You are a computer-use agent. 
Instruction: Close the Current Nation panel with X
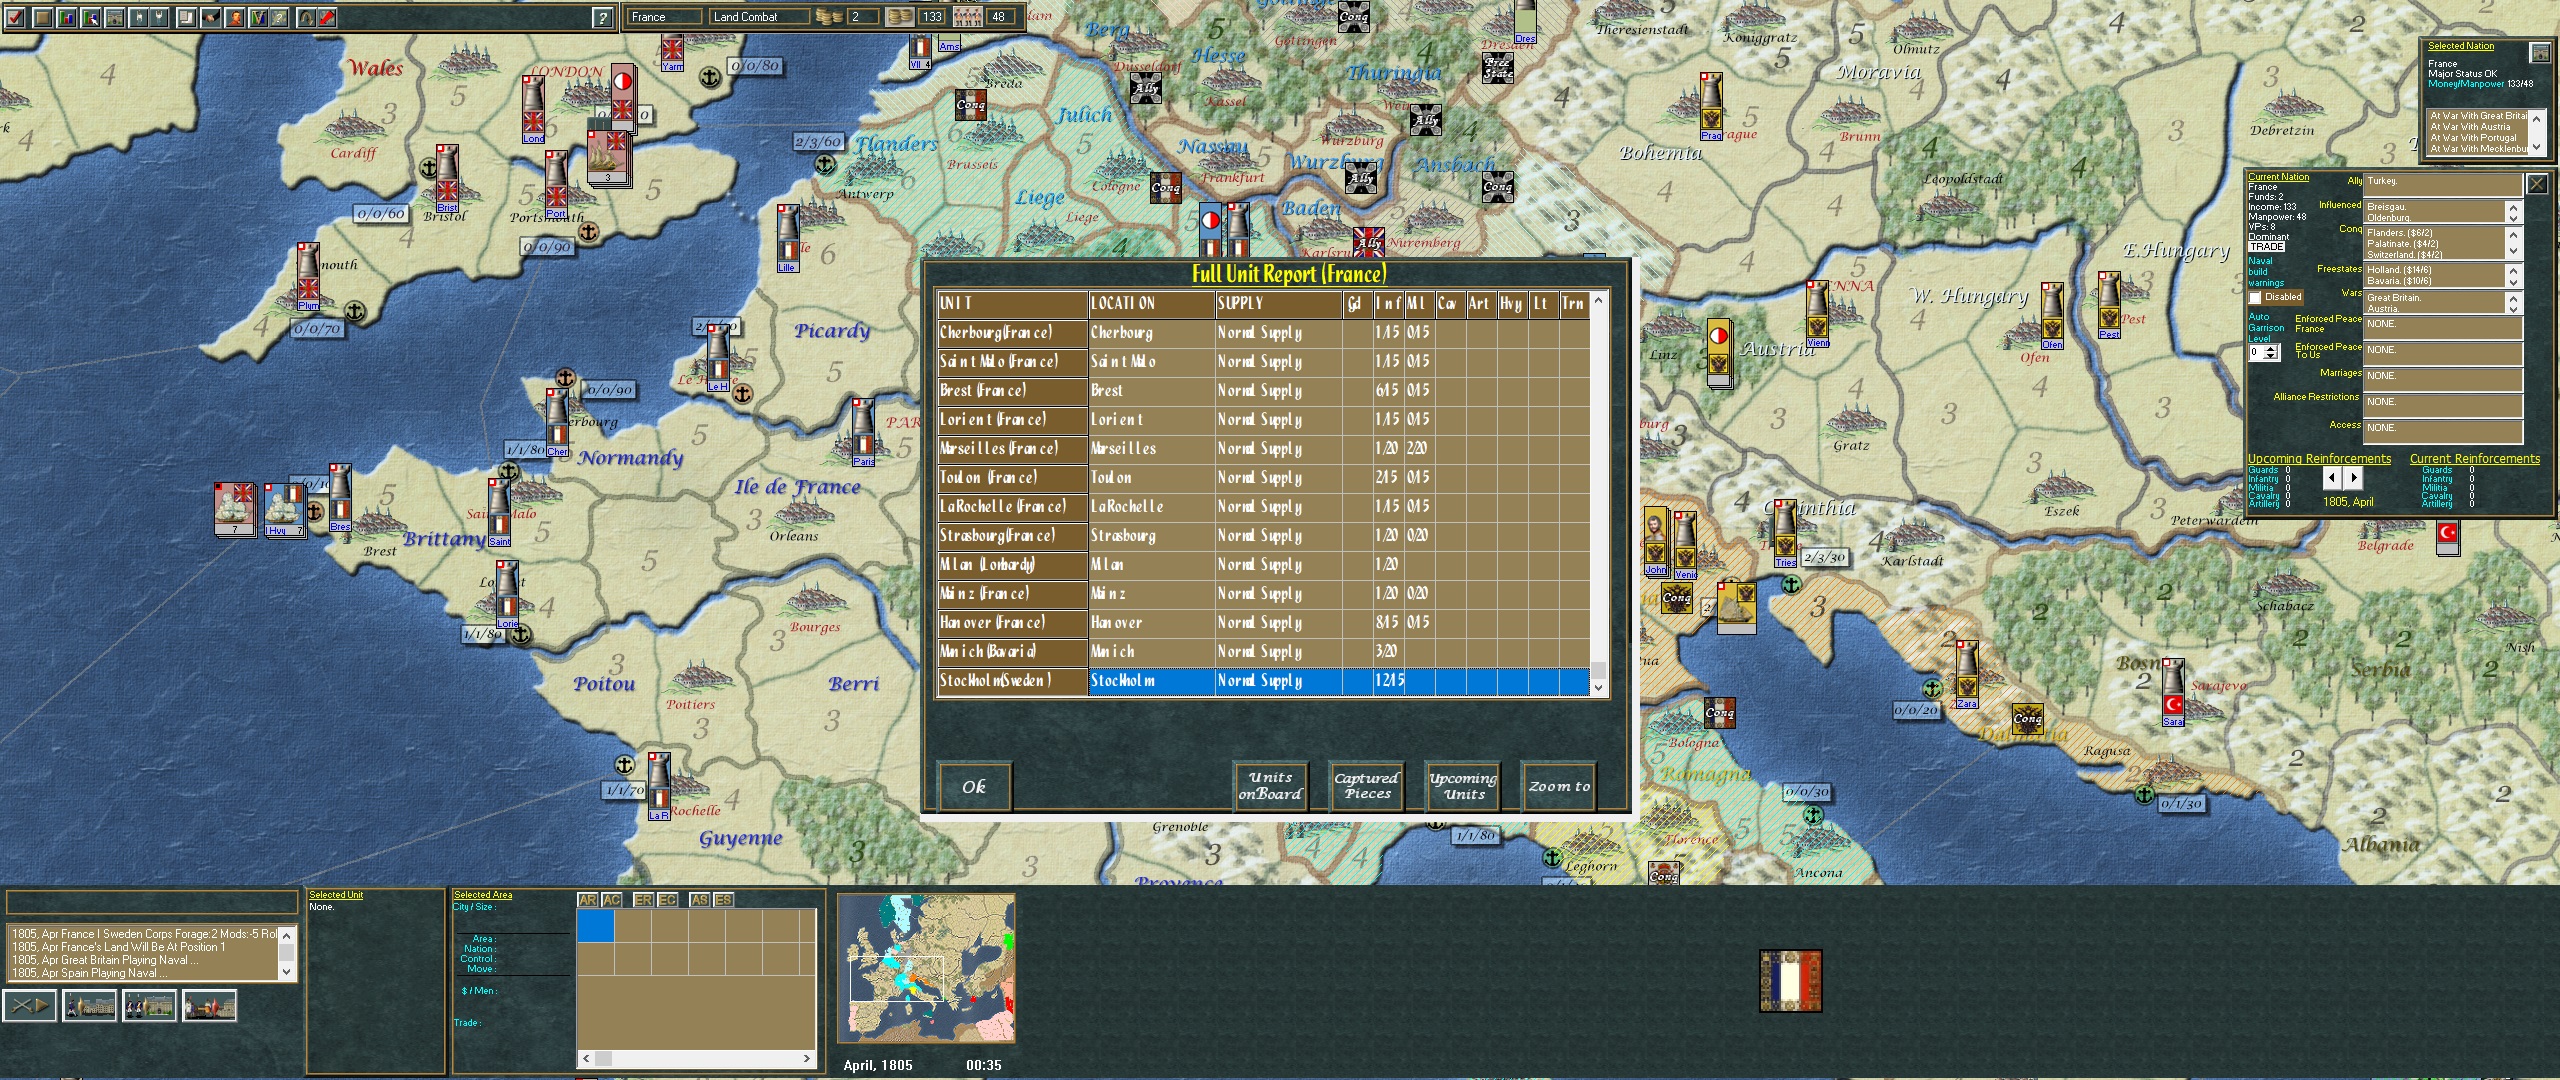point(2537,184)
